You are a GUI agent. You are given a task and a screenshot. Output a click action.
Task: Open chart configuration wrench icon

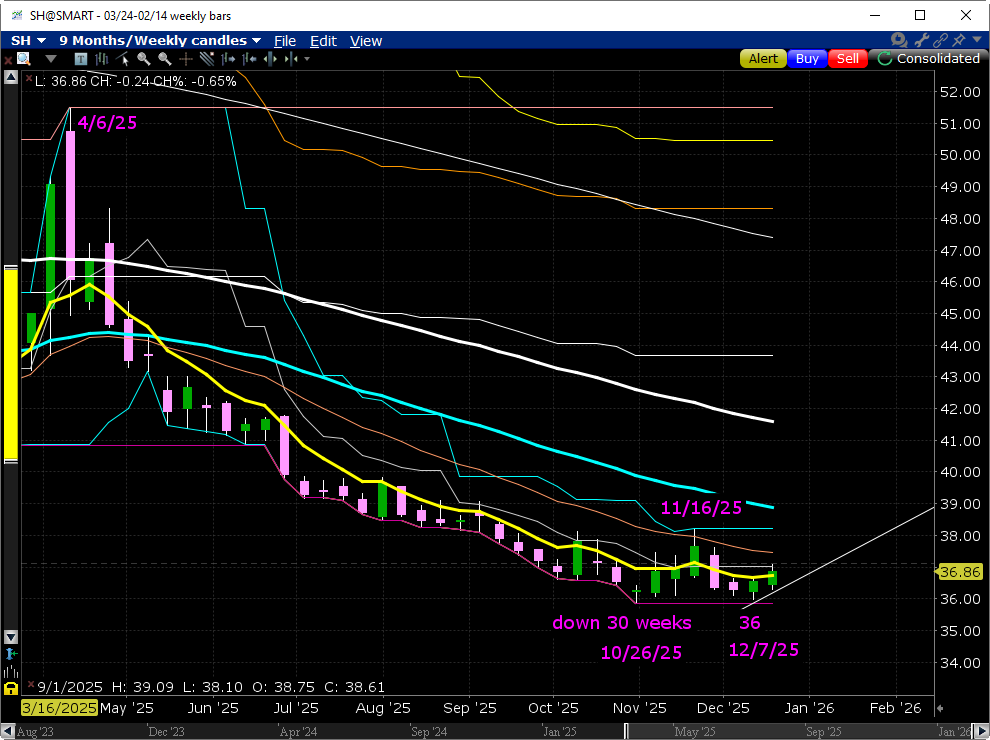(x=919, y=40)
